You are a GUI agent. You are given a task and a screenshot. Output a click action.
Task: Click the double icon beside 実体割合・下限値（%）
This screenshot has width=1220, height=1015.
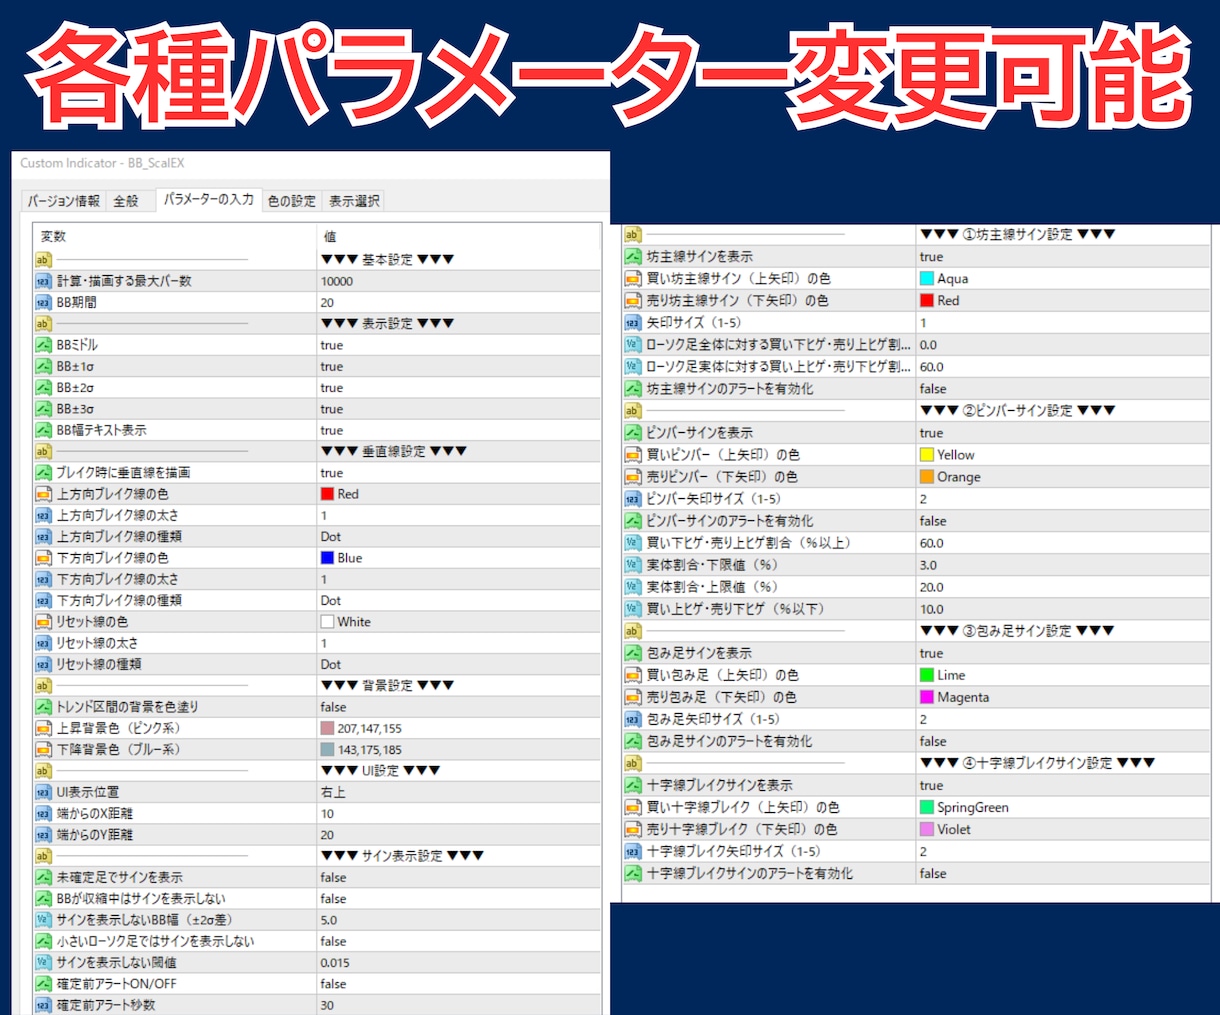(x=632, y=565)
